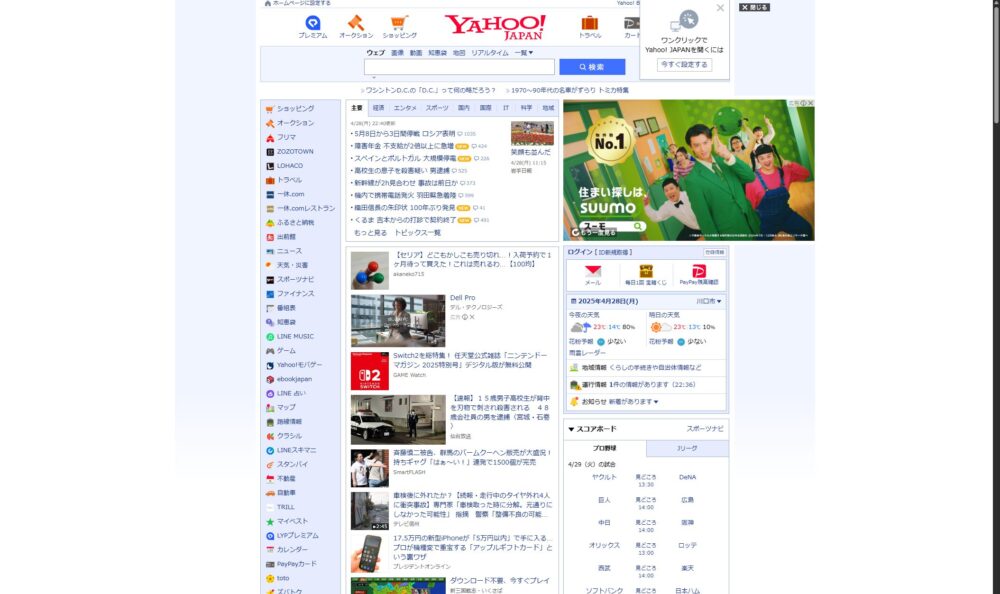Open 一休.comレストラン in the sidebar

click(x=305, y=208)
